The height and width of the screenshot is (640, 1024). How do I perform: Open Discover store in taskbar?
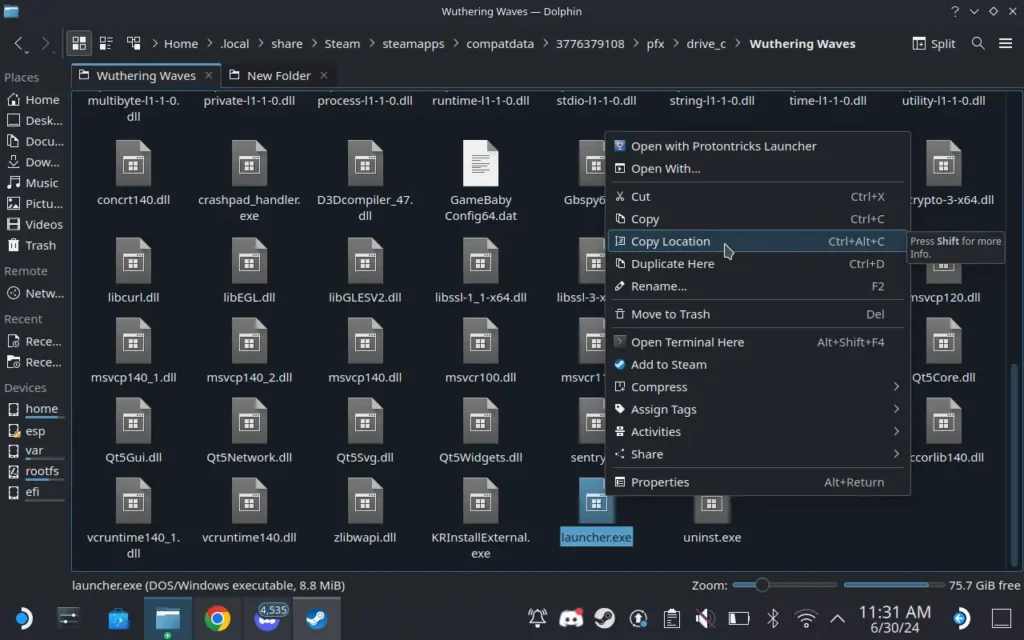pos(118,618)
